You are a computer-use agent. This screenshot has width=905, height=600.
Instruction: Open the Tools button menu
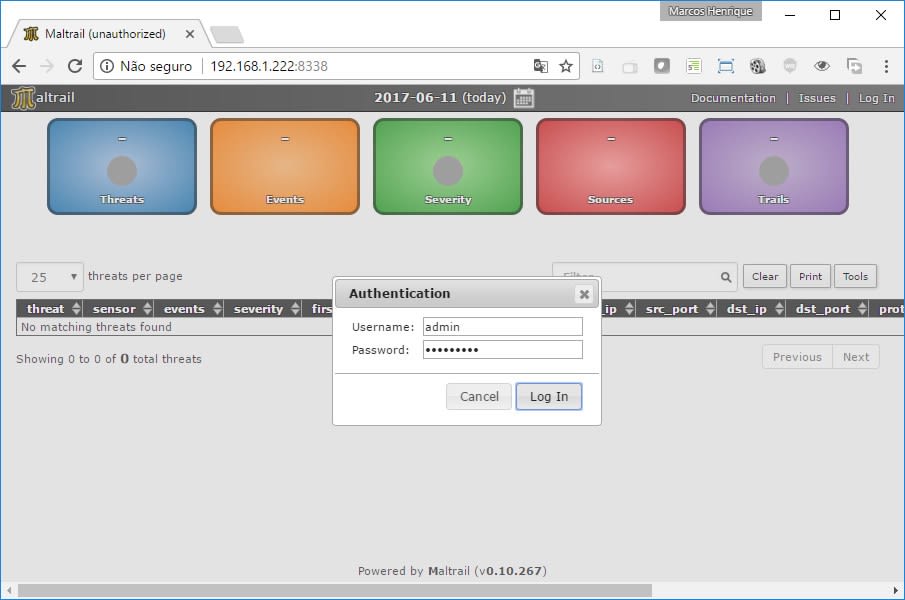[855, 276]
